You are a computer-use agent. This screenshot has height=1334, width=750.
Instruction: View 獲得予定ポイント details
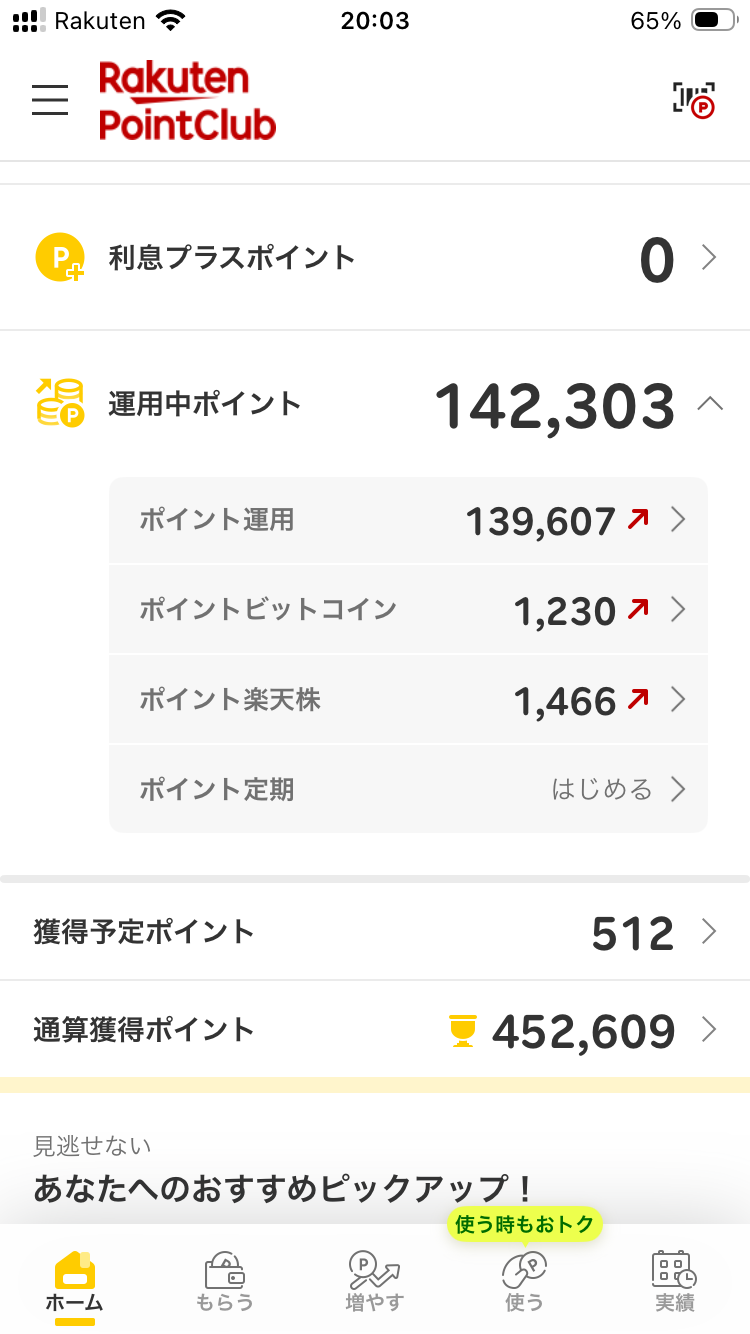click(x=374, y=932)
